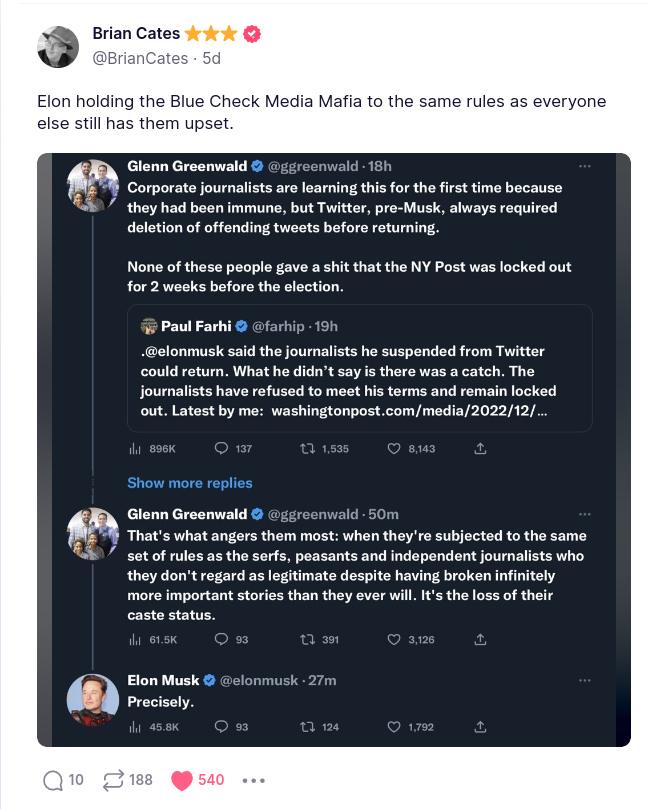Click Show more replies in the screenshot
This screenshot has height=809, width=665.
click(190, 483)
